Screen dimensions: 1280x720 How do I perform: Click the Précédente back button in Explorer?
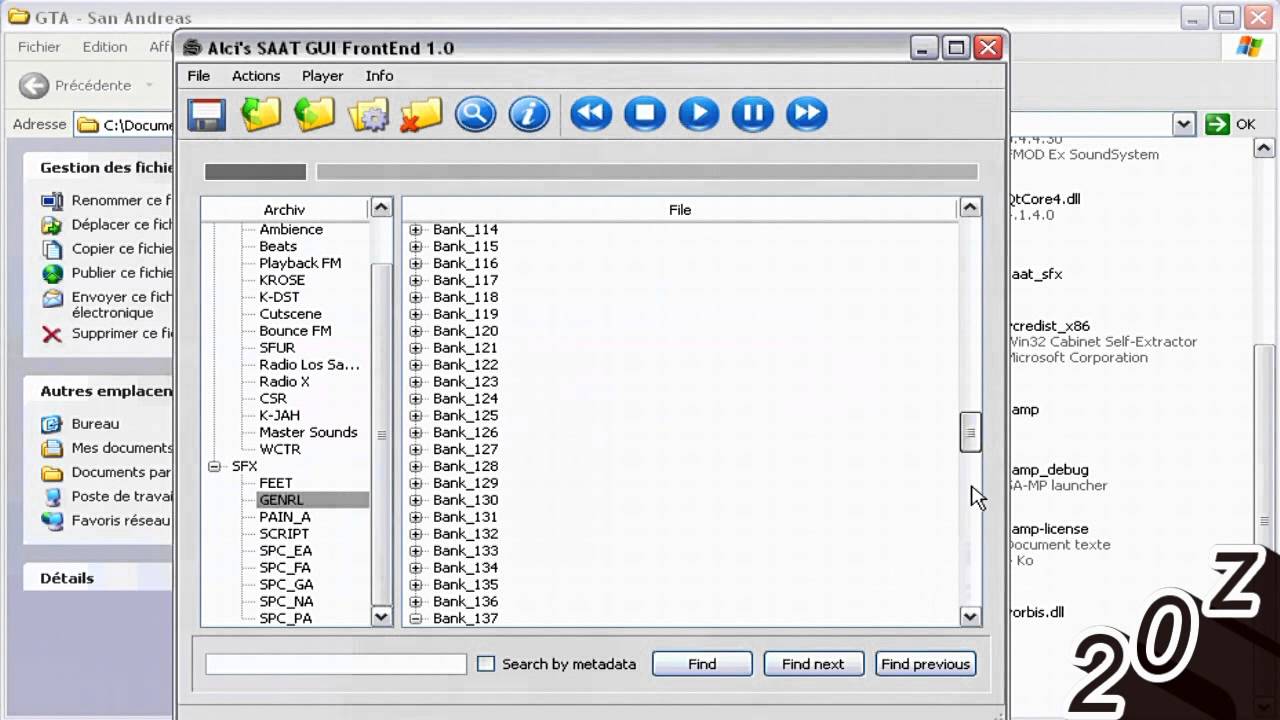[x=76, y=85]
